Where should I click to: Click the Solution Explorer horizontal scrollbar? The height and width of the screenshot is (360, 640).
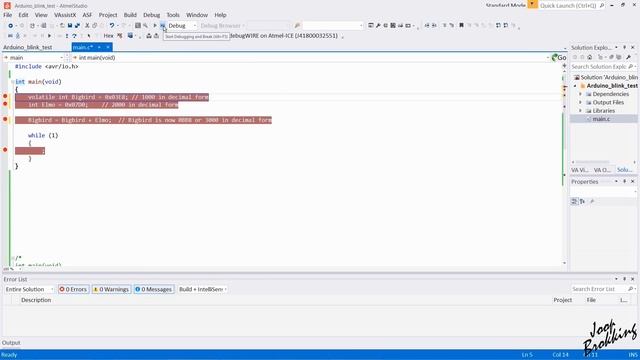click(603, 162)
